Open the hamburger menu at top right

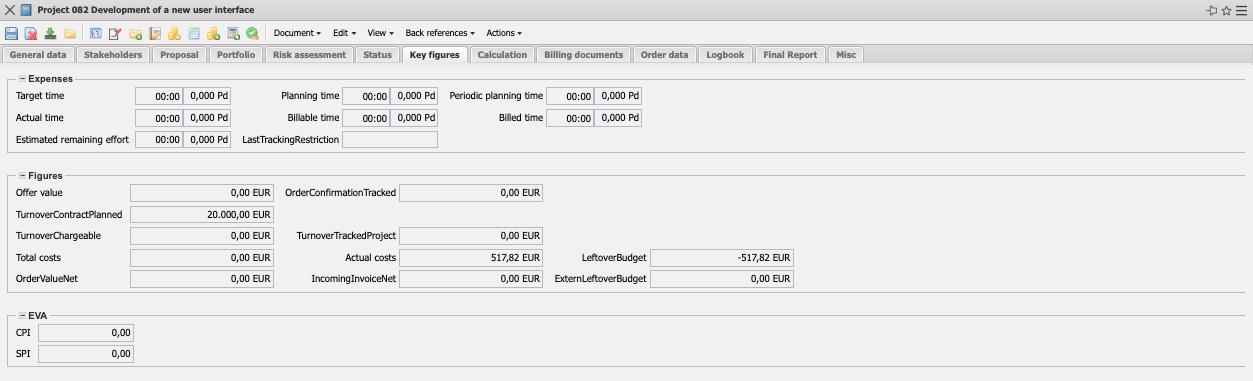tap(1241, 9)
